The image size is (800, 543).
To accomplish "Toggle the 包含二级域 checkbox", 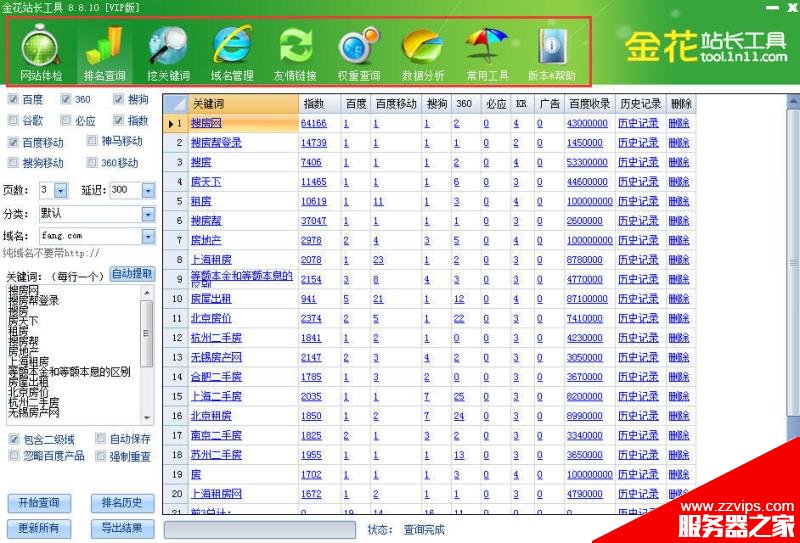I will tap(14, 439).
